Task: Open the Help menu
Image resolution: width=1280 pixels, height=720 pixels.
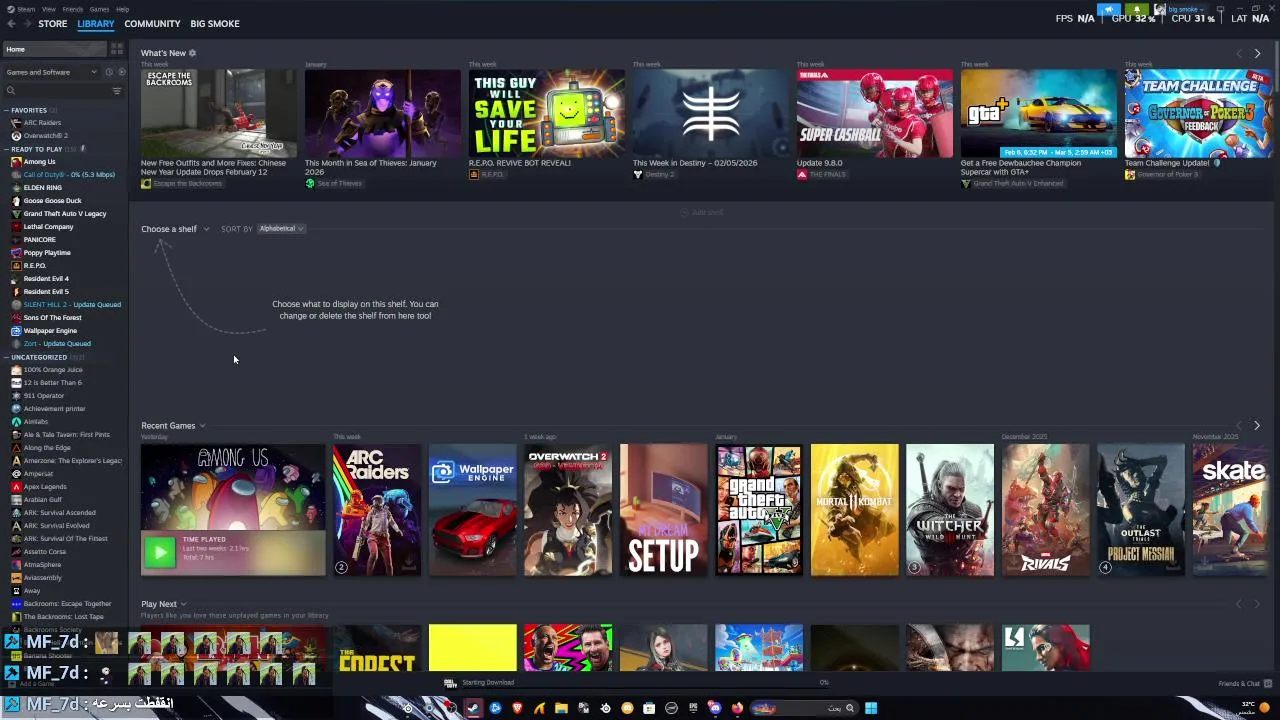Action: point(122,9)
